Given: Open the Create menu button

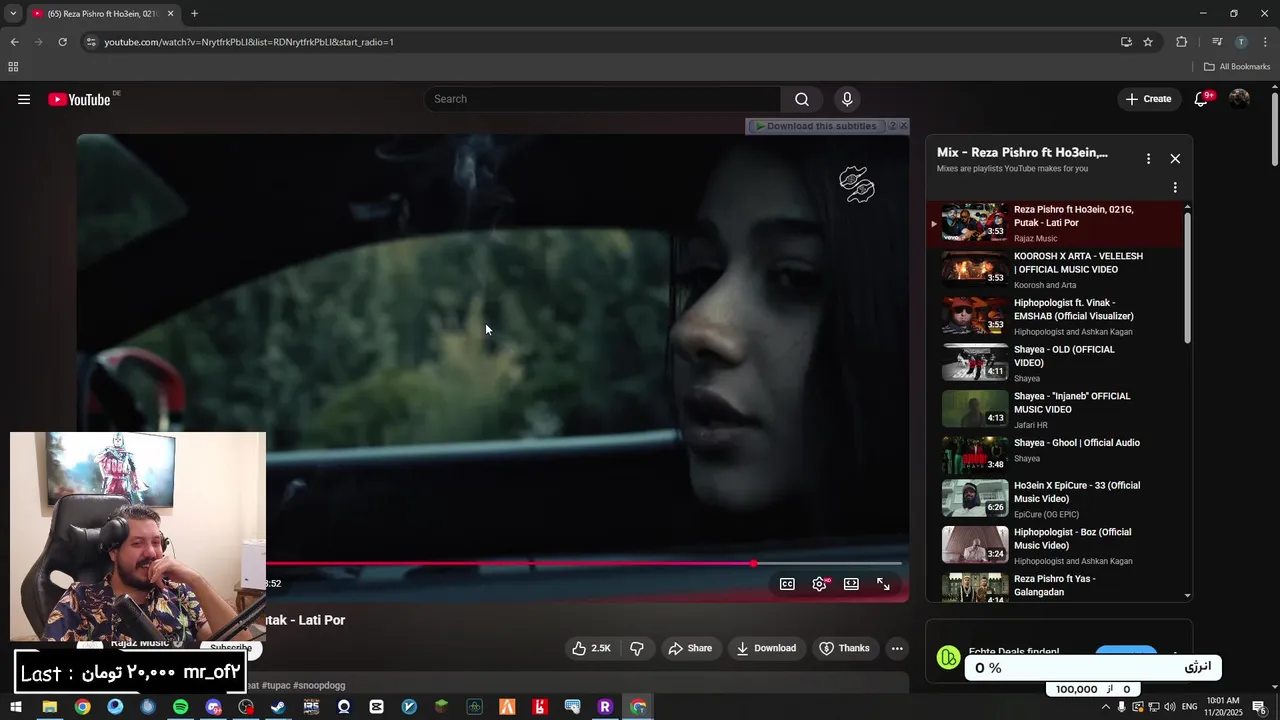Looking at the screenshot, I should point(1148,99).
